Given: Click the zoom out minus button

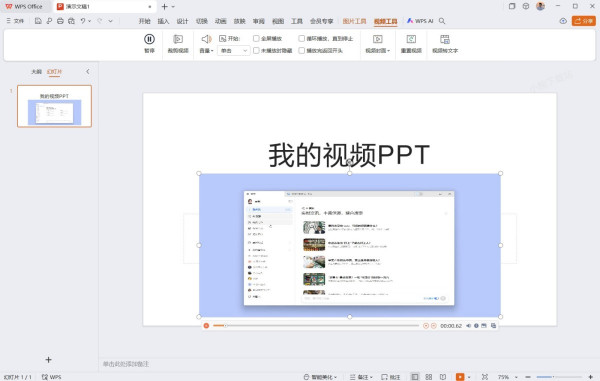Looking at the screenshot, I should point(528,377).
